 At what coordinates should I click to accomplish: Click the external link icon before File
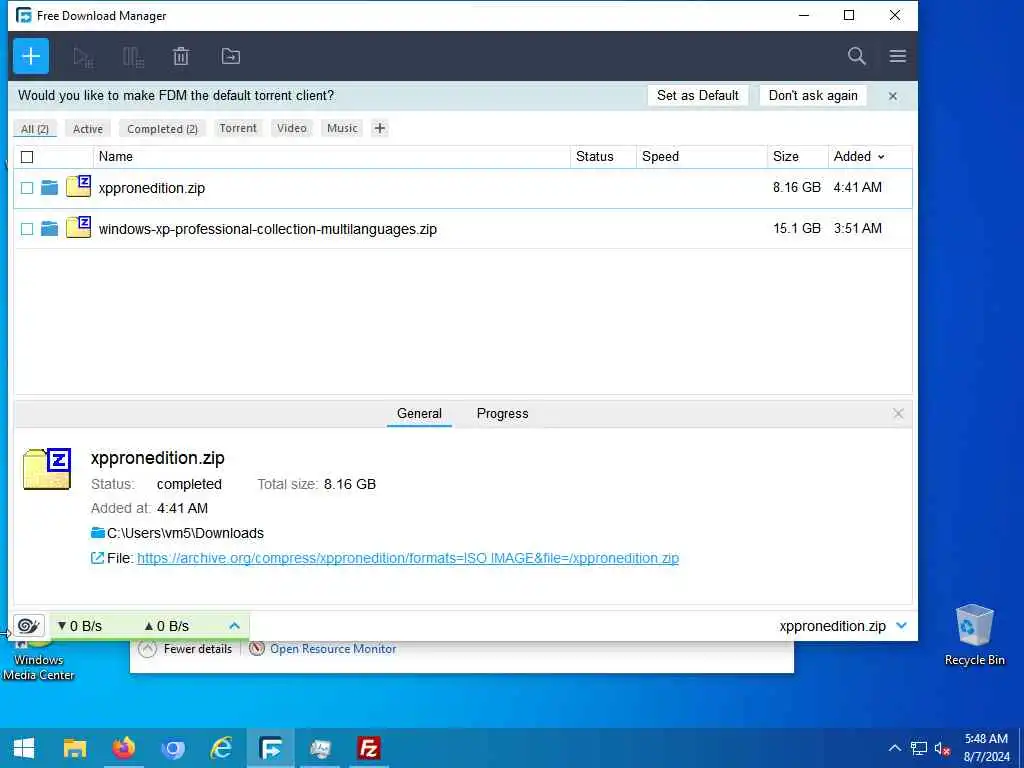tap(97, 558)
